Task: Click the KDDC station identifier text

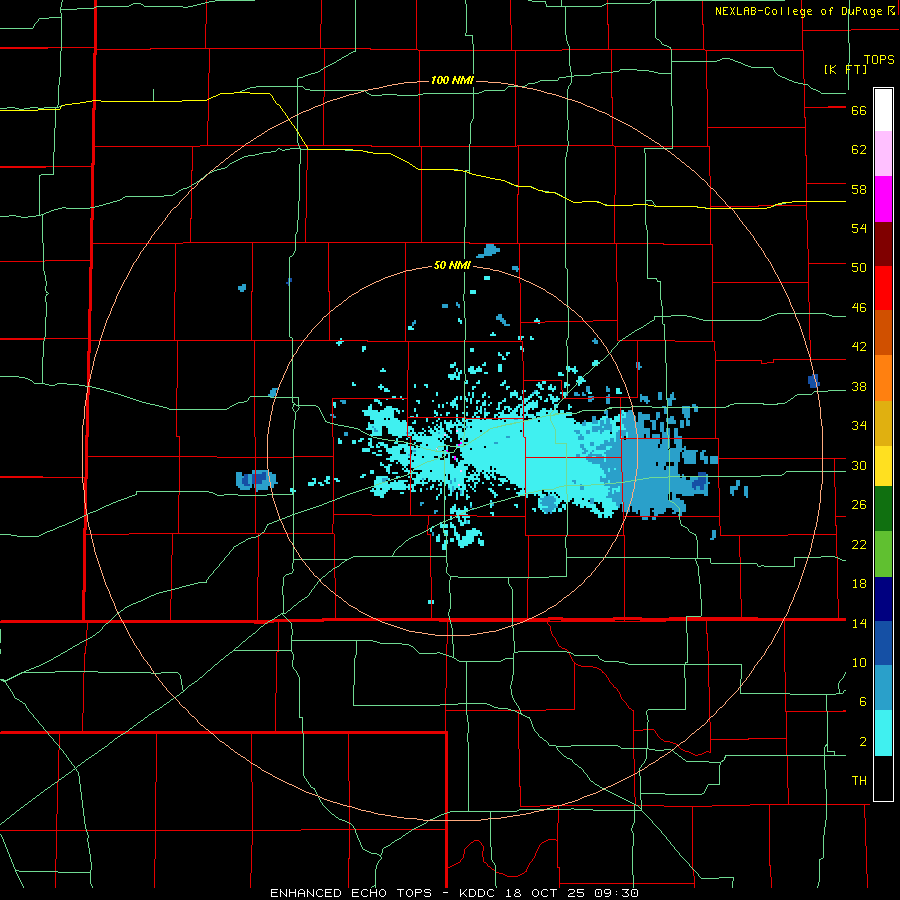Action: (479, 893)
